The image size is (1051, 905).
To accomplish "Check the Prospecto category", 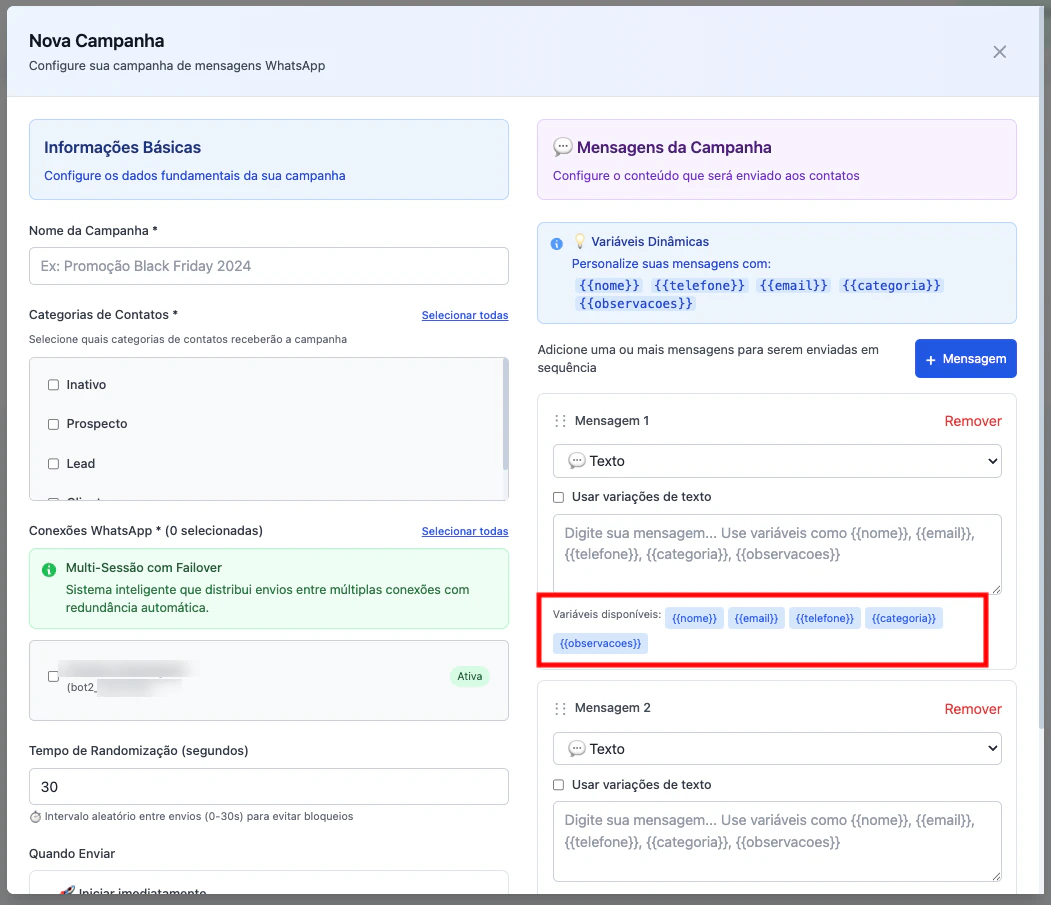I will tap(54, 424).
